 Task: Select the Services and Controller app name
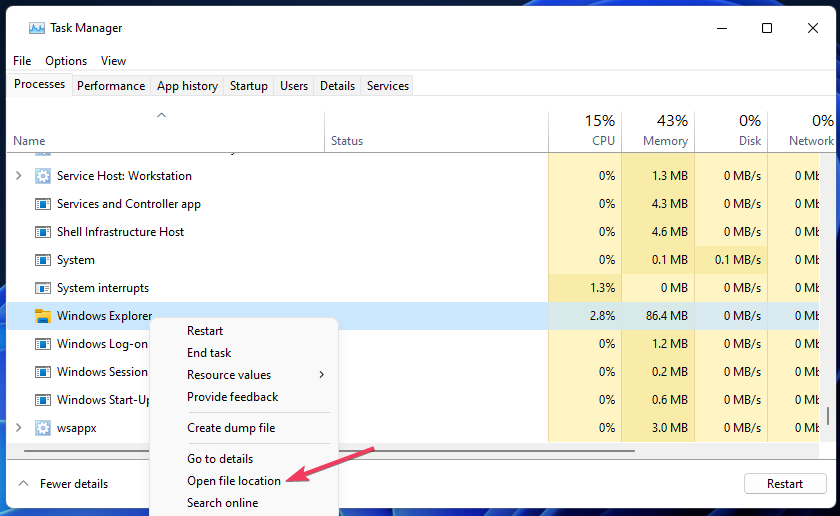click(x=129, y=204)
